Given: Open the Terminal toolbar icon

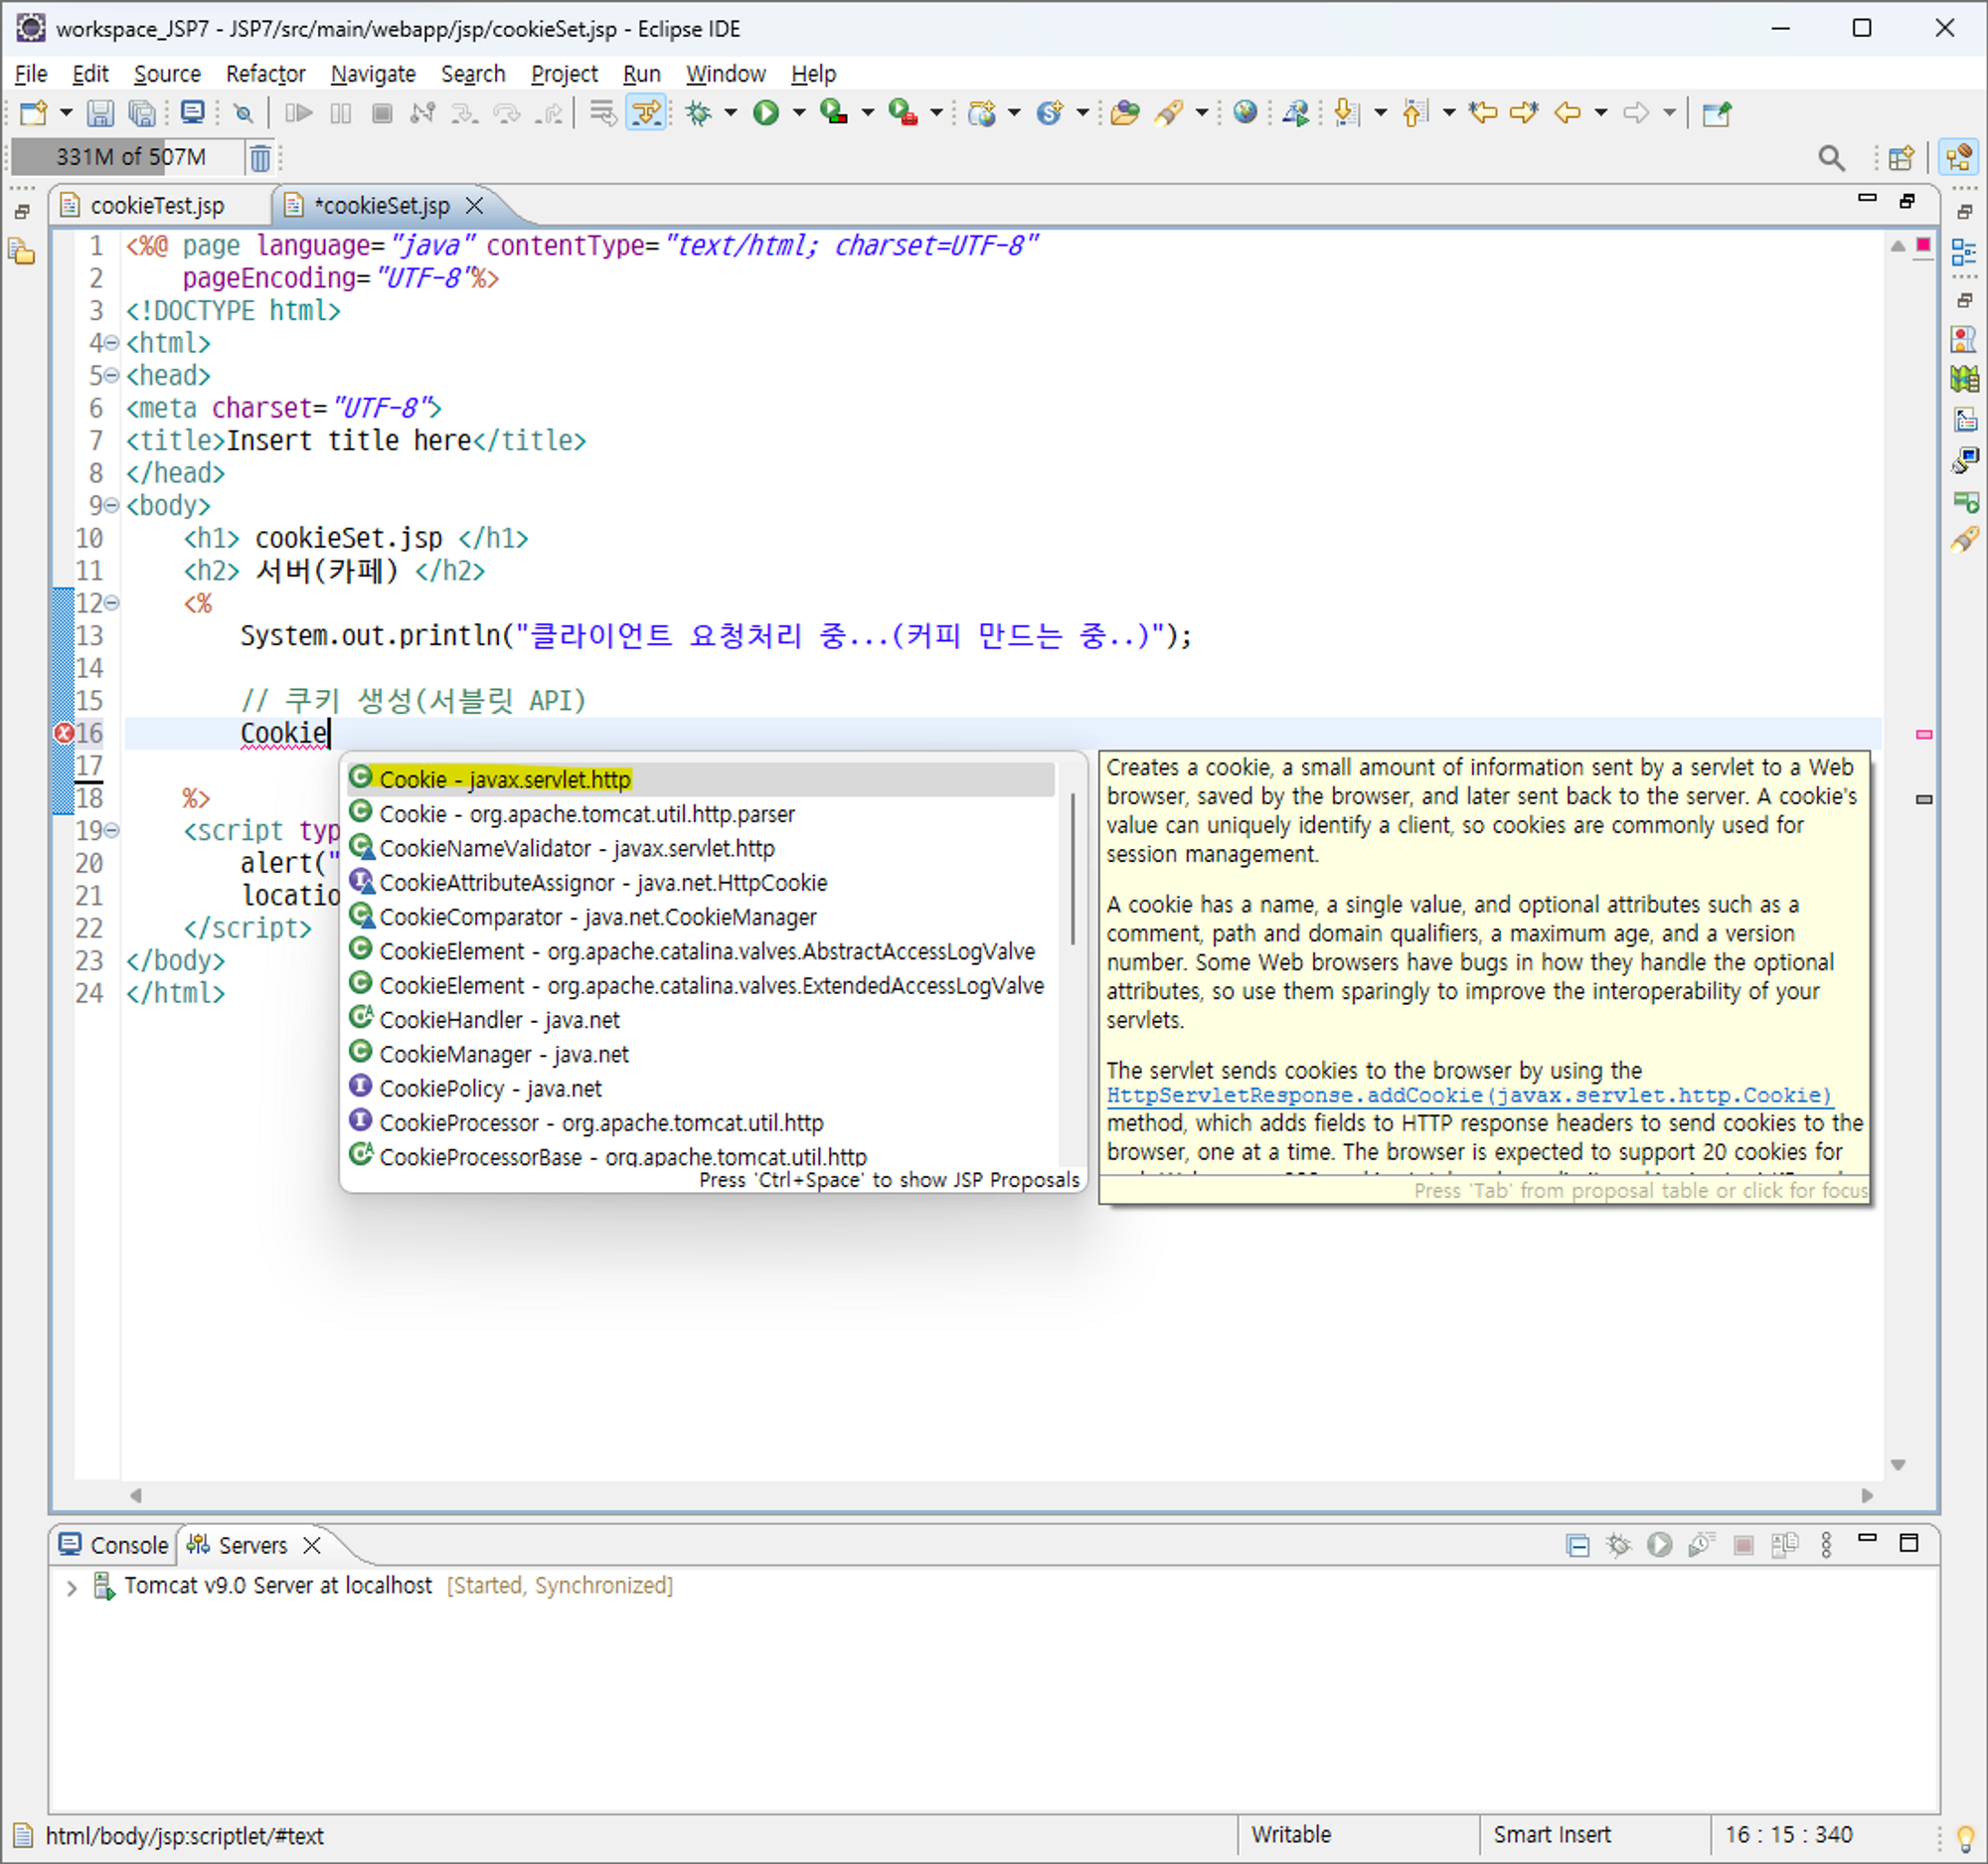Looking at the screenshot, I should [x=192, y=112].
